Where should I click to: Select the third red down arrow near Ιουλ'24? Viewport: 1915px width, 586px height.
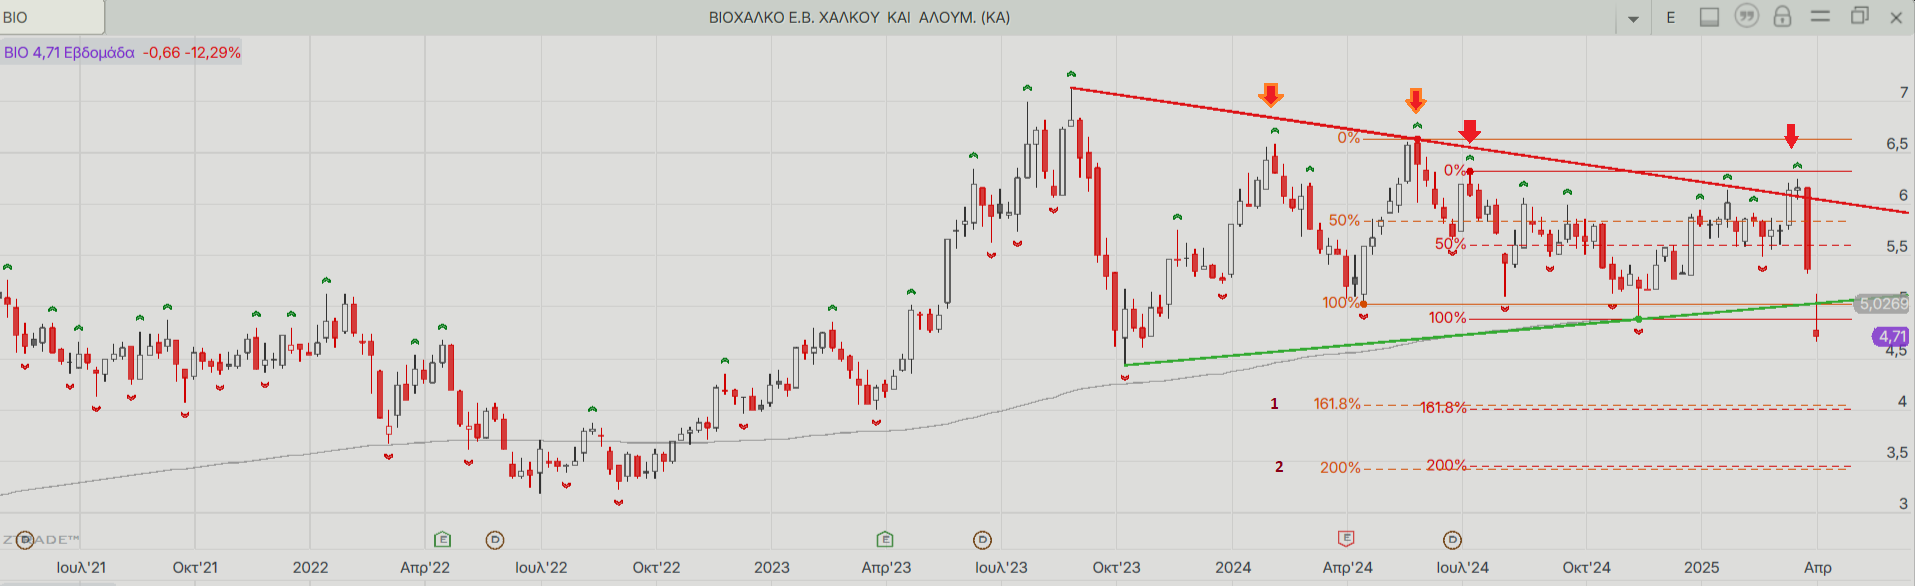point(1469,131)
